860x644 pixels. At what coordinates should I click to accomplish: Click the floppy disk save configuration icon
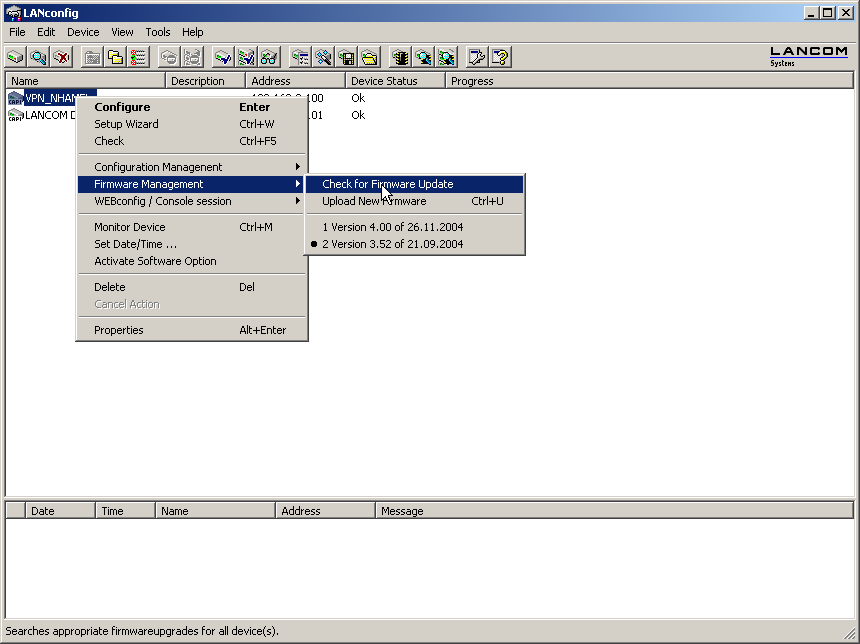pos(347,57)
